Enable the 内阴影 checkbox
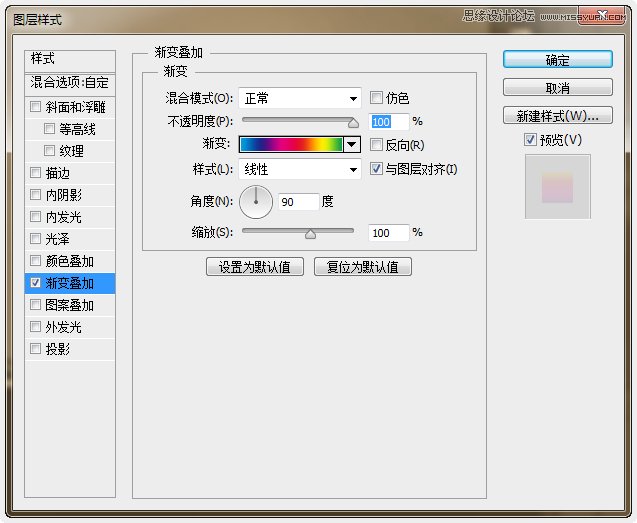 click(x=35, y=195)
